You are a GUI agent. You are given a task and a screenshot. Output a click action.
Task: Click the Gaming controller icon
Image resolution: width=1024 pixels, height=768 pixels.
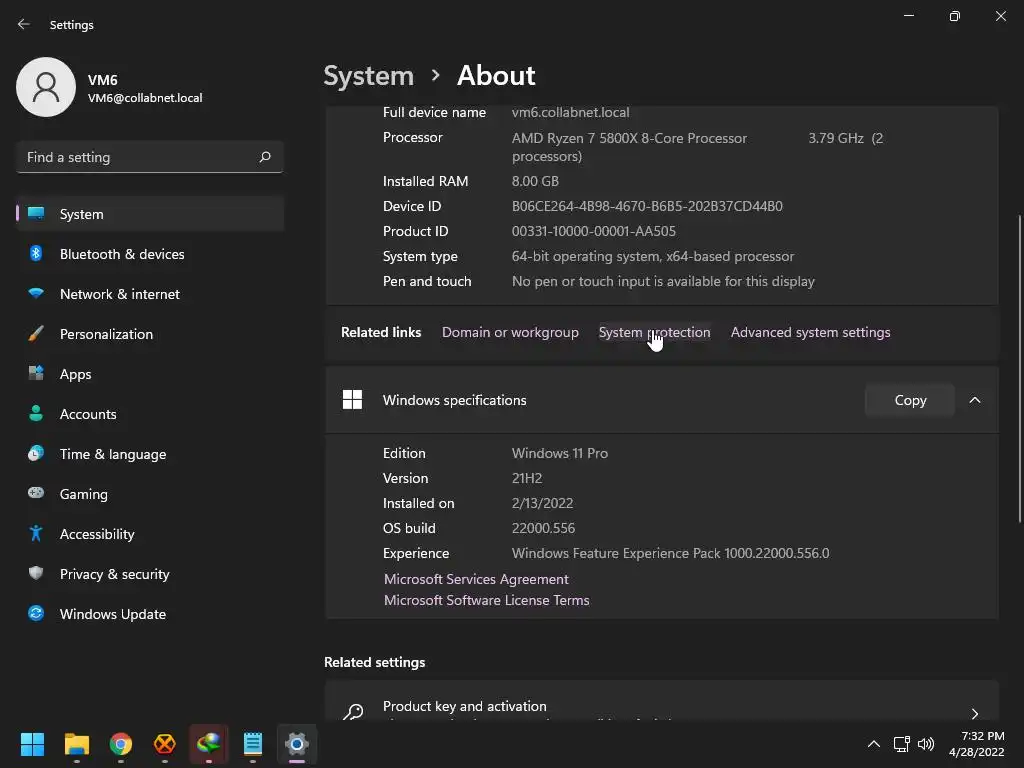point(37,493)
